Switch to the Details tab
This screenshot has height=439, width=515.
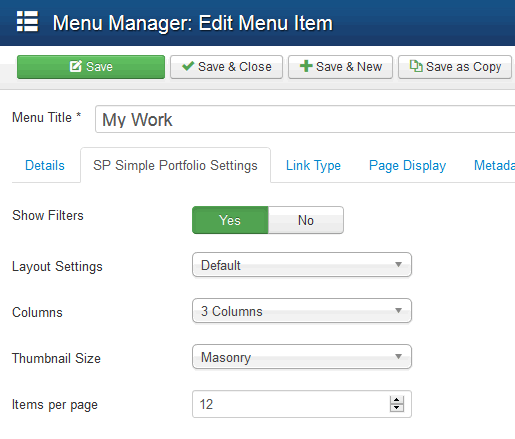coord(45,165)
